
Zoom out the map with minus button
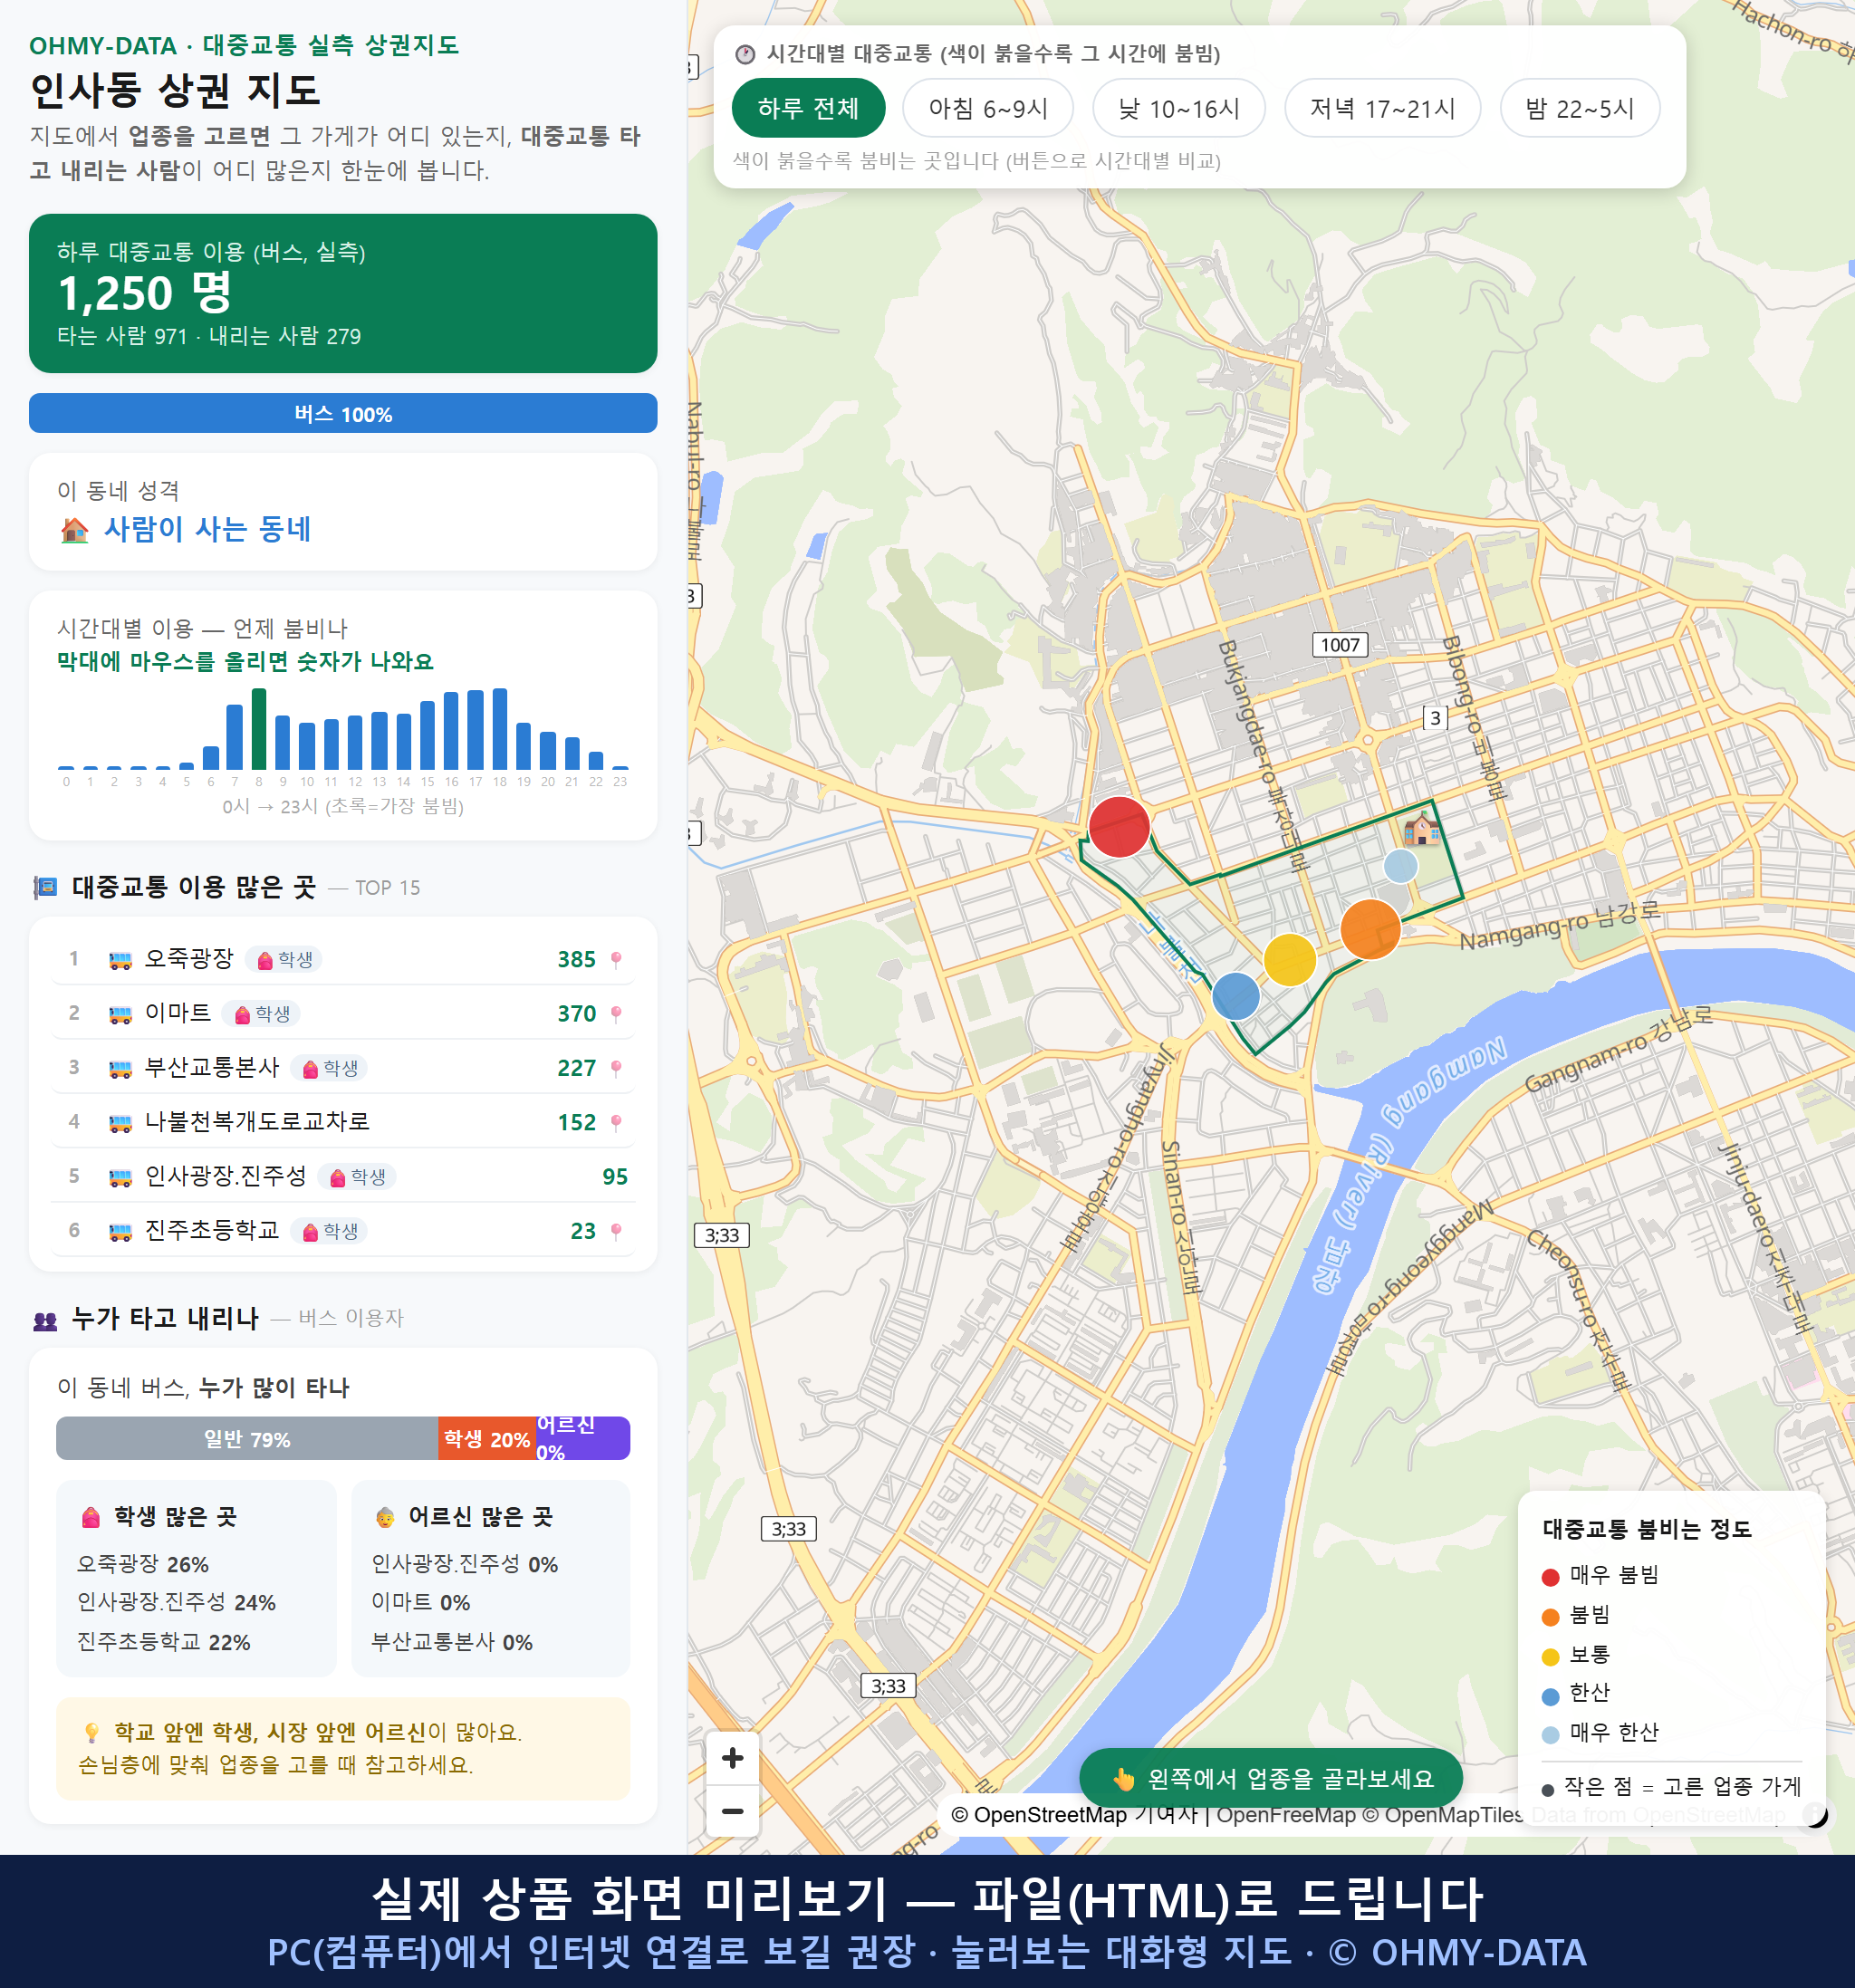pyautogui.click(x=732, y=1811)
